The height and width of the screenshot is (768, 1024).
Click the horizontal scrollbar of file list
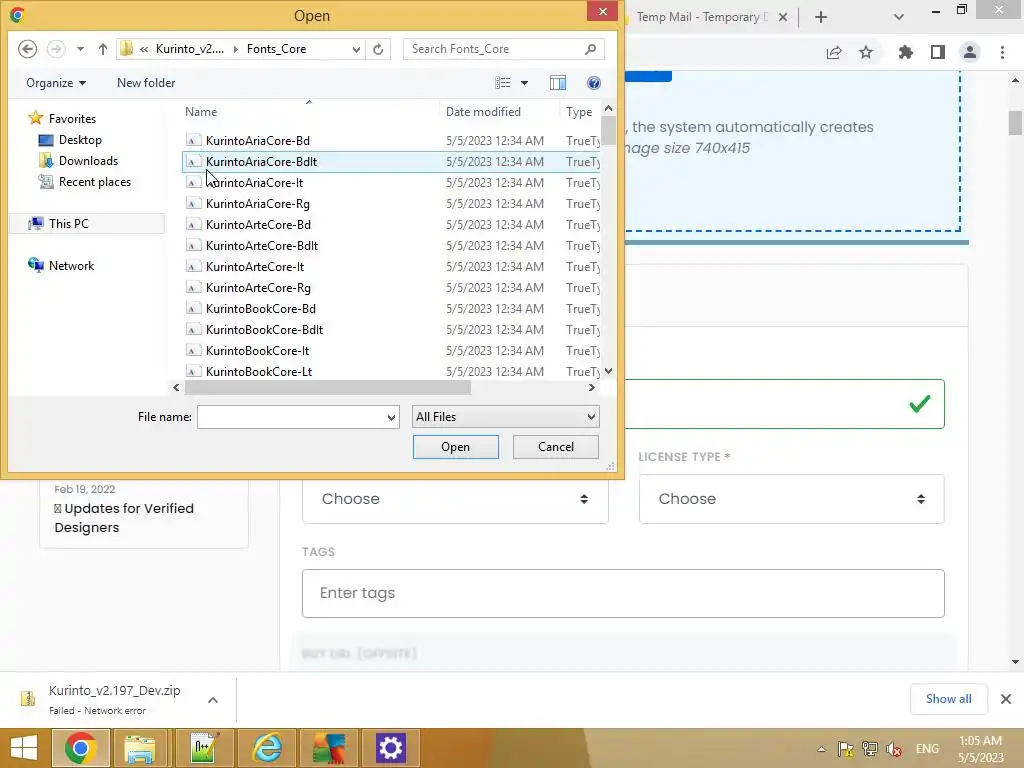pyautogui.click(x=327, y=387)
